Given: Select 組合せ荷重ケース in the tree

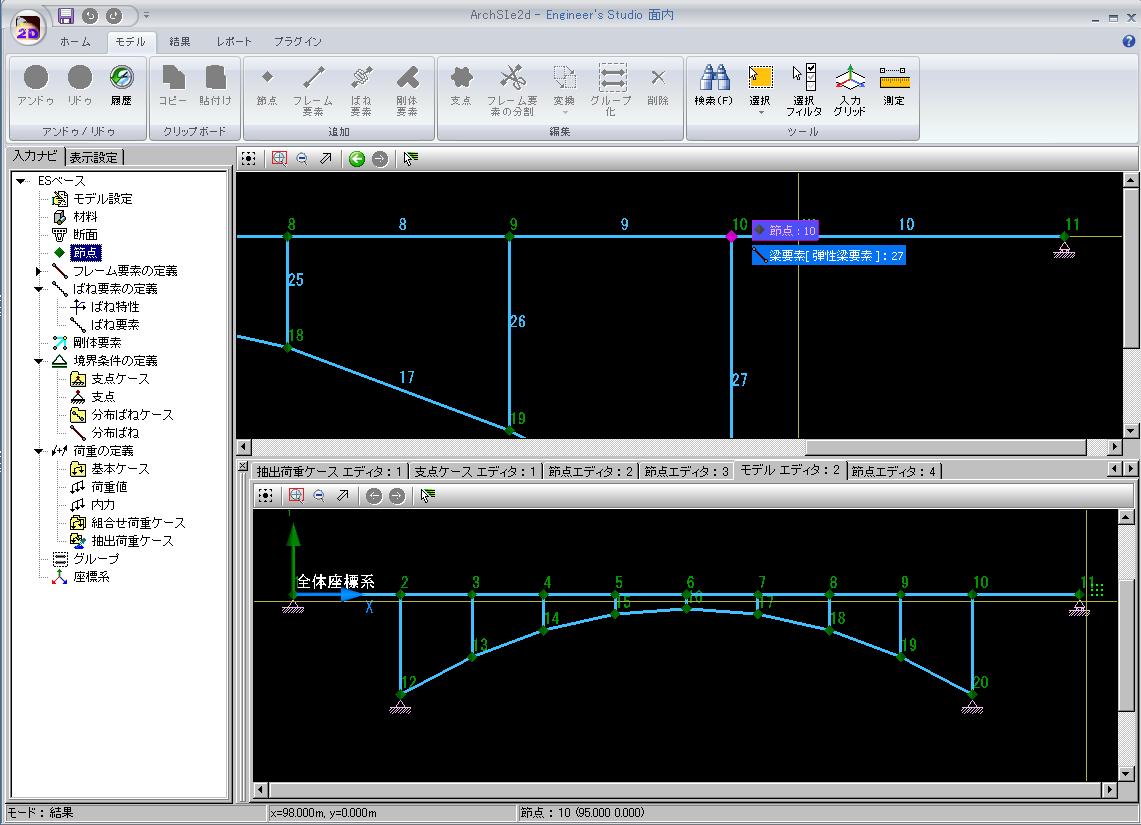Looking at the screenshot, I should tap(138, 522).
